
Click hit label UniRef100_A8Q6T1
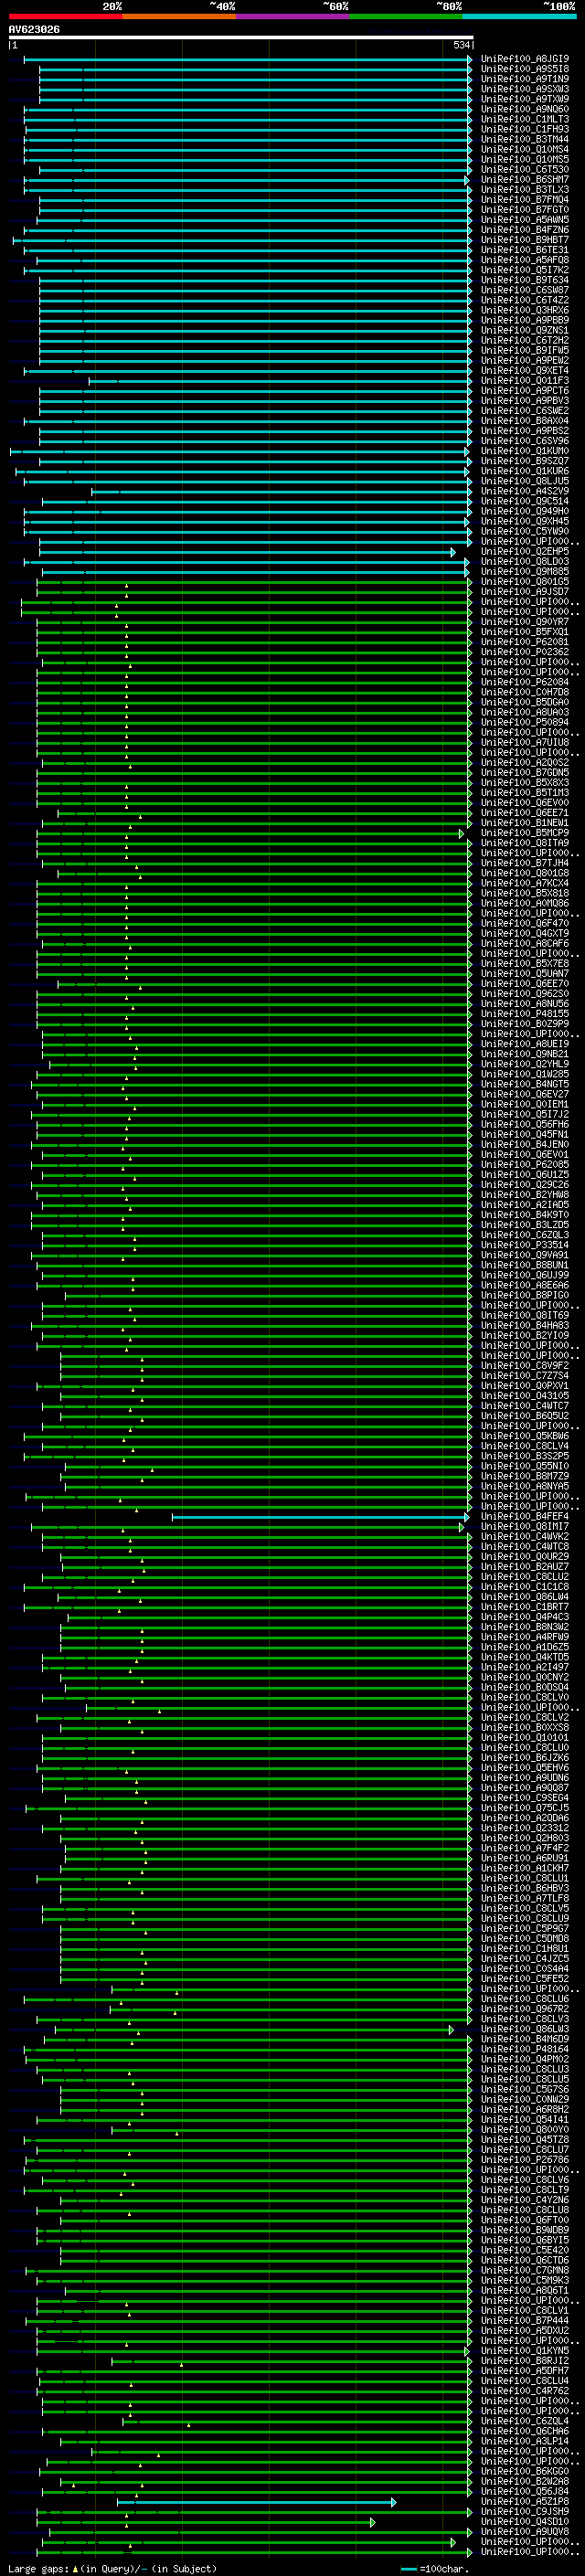525,2290
